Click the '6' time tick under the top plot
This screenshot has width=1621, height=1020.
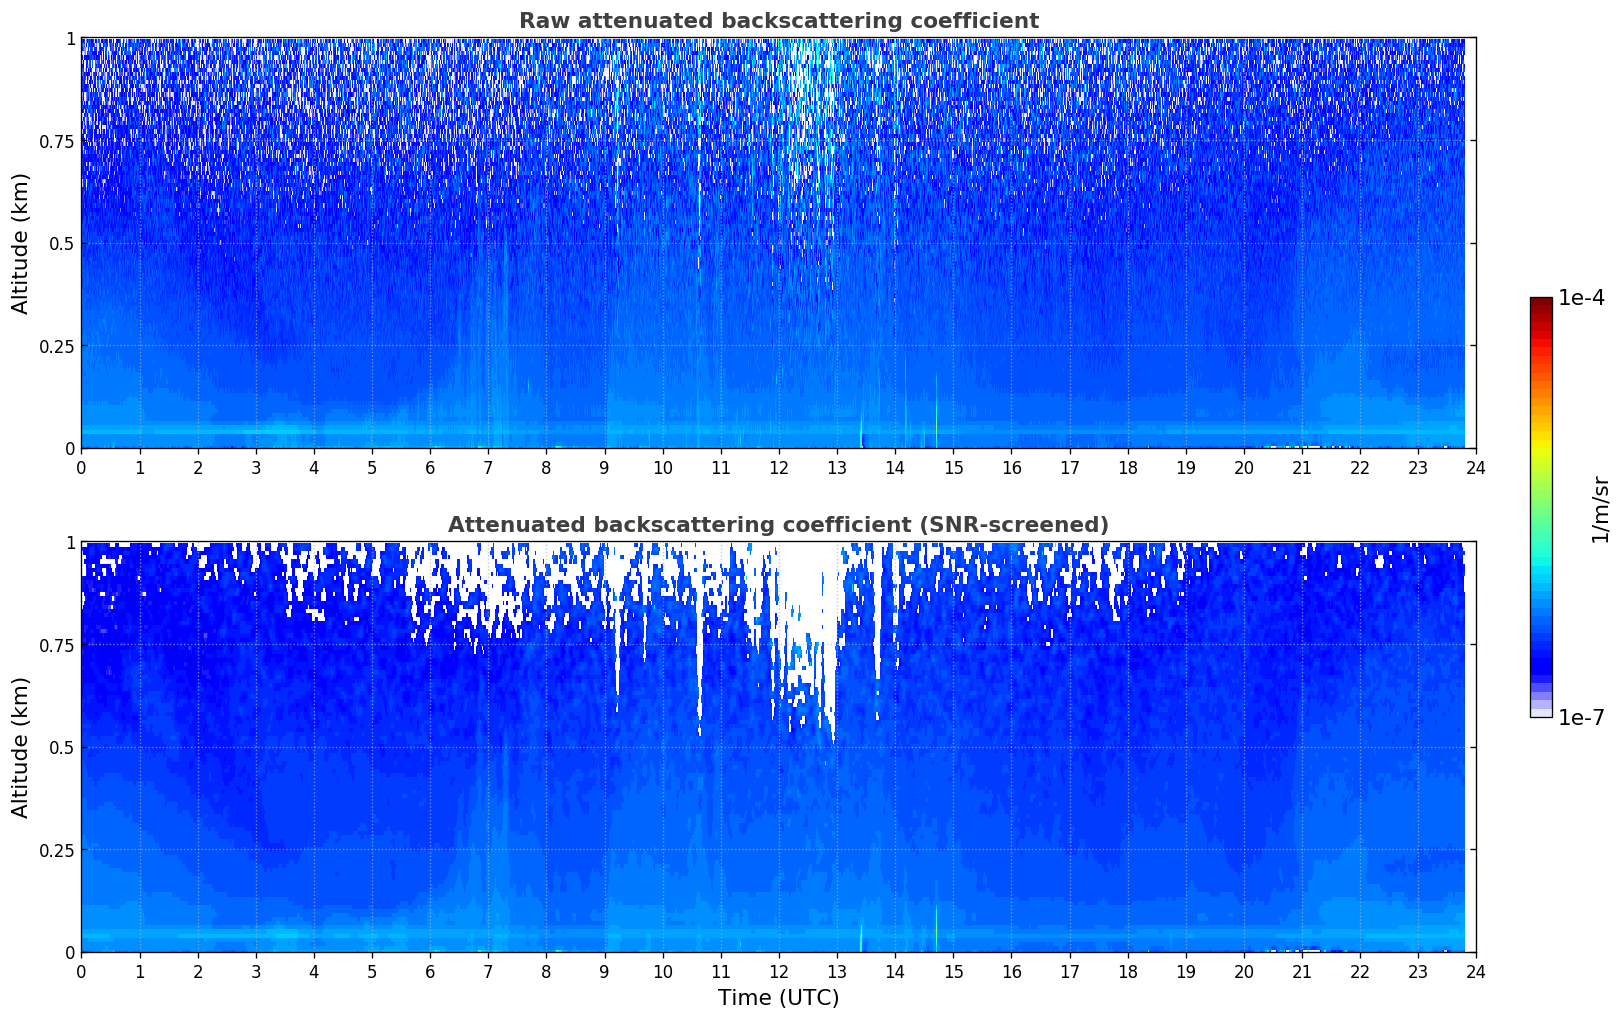(430, 467)
